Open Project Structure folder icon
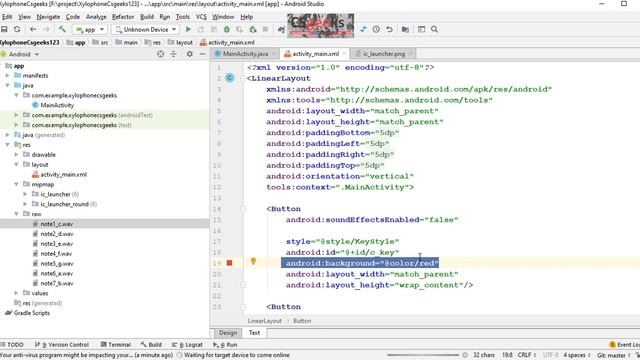Image resolution: width=640 pixels, height=360 pixels. [405, 29]
